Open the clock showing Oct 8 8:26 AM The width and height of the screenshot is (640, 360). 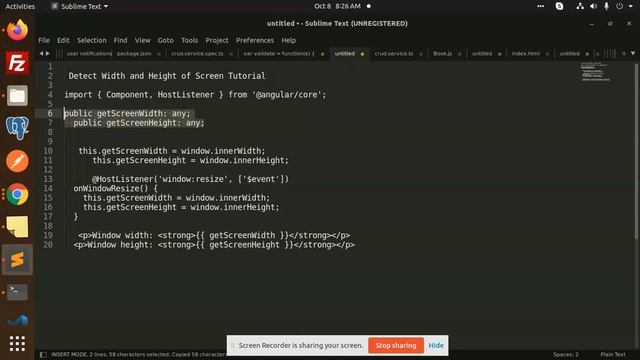(x=337, y=6)
